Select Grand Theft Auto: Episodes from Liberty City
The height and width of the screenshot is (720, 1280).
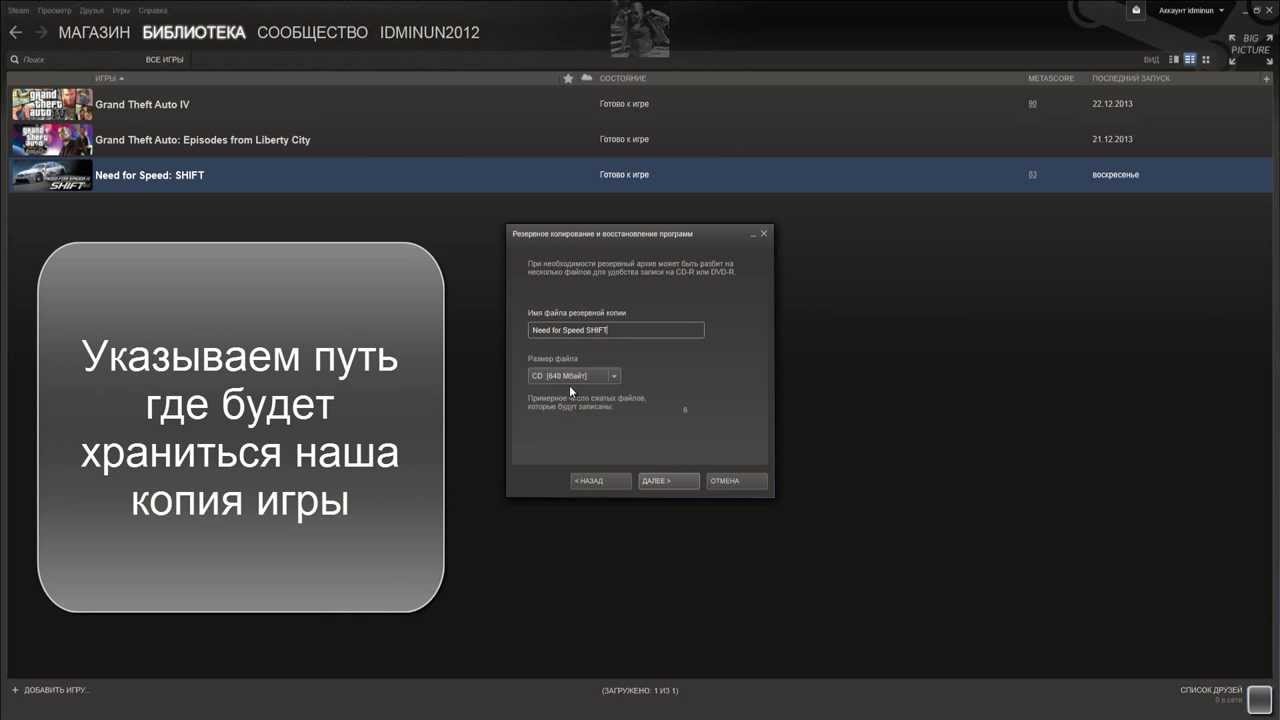click(203, 140)
